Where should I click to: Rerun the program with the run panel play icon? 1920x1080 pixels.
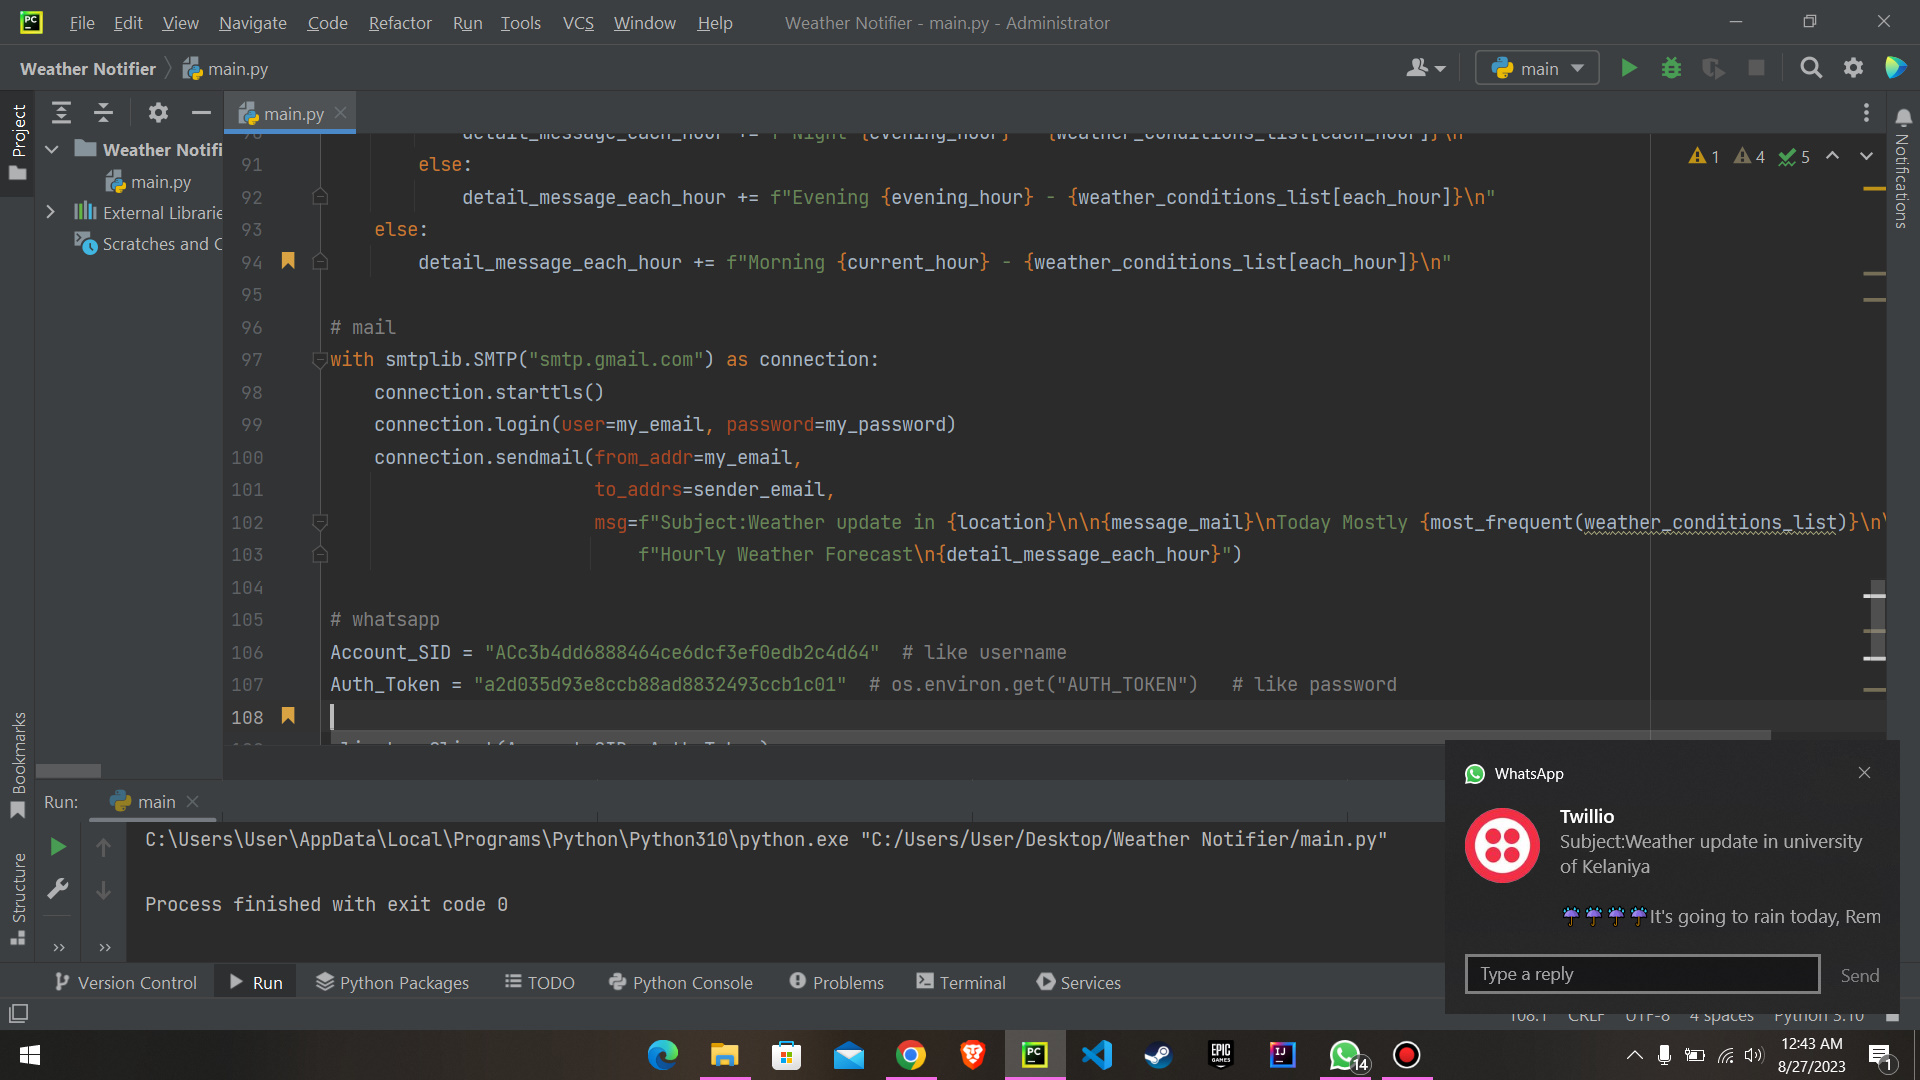pyautogui.click(x=57, y=845)
